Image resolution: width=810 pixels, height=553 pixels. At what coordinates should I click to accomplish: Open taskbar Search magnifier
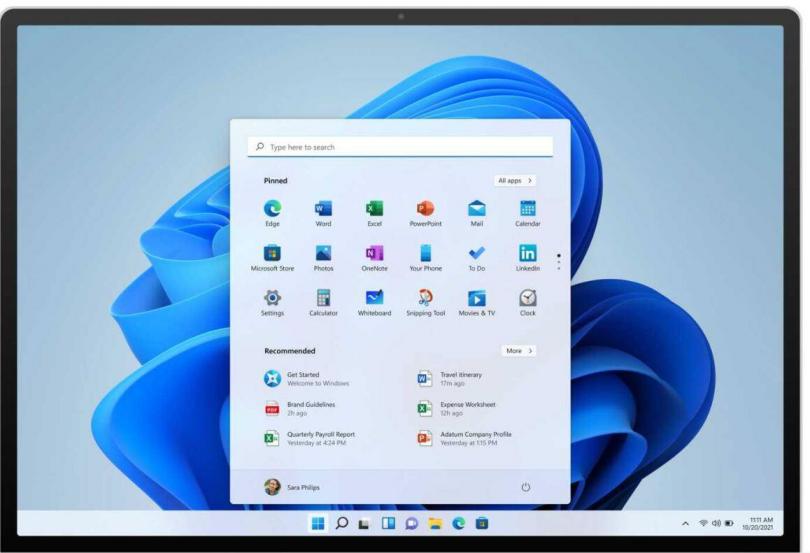tap(341, 524)
